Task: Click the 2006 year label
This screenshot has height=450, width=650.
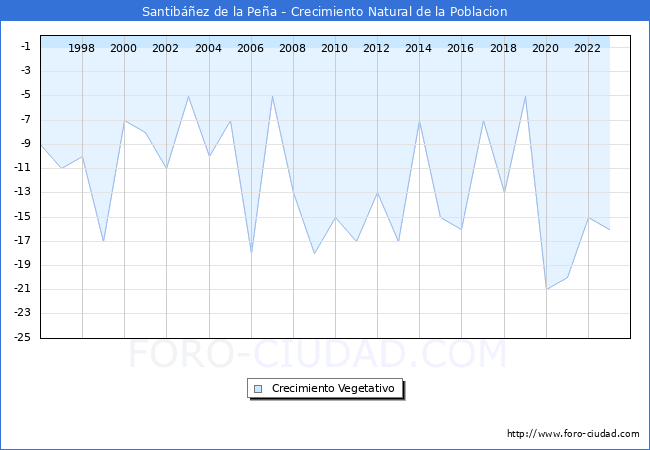Action: coord(250,48)
